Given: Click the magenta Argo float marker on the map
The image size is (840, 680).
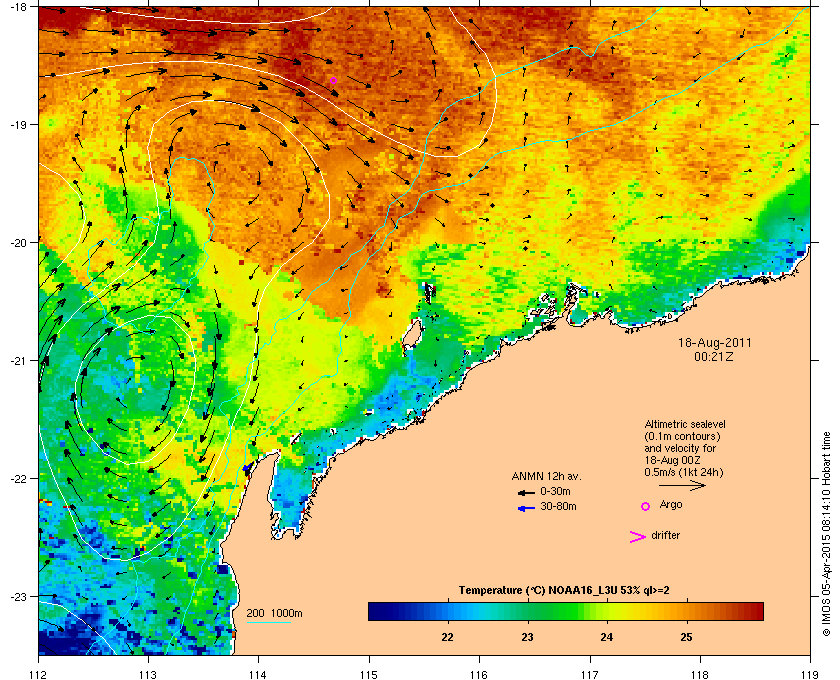Looking at the screenshot, I should click(x=333, y=81).
